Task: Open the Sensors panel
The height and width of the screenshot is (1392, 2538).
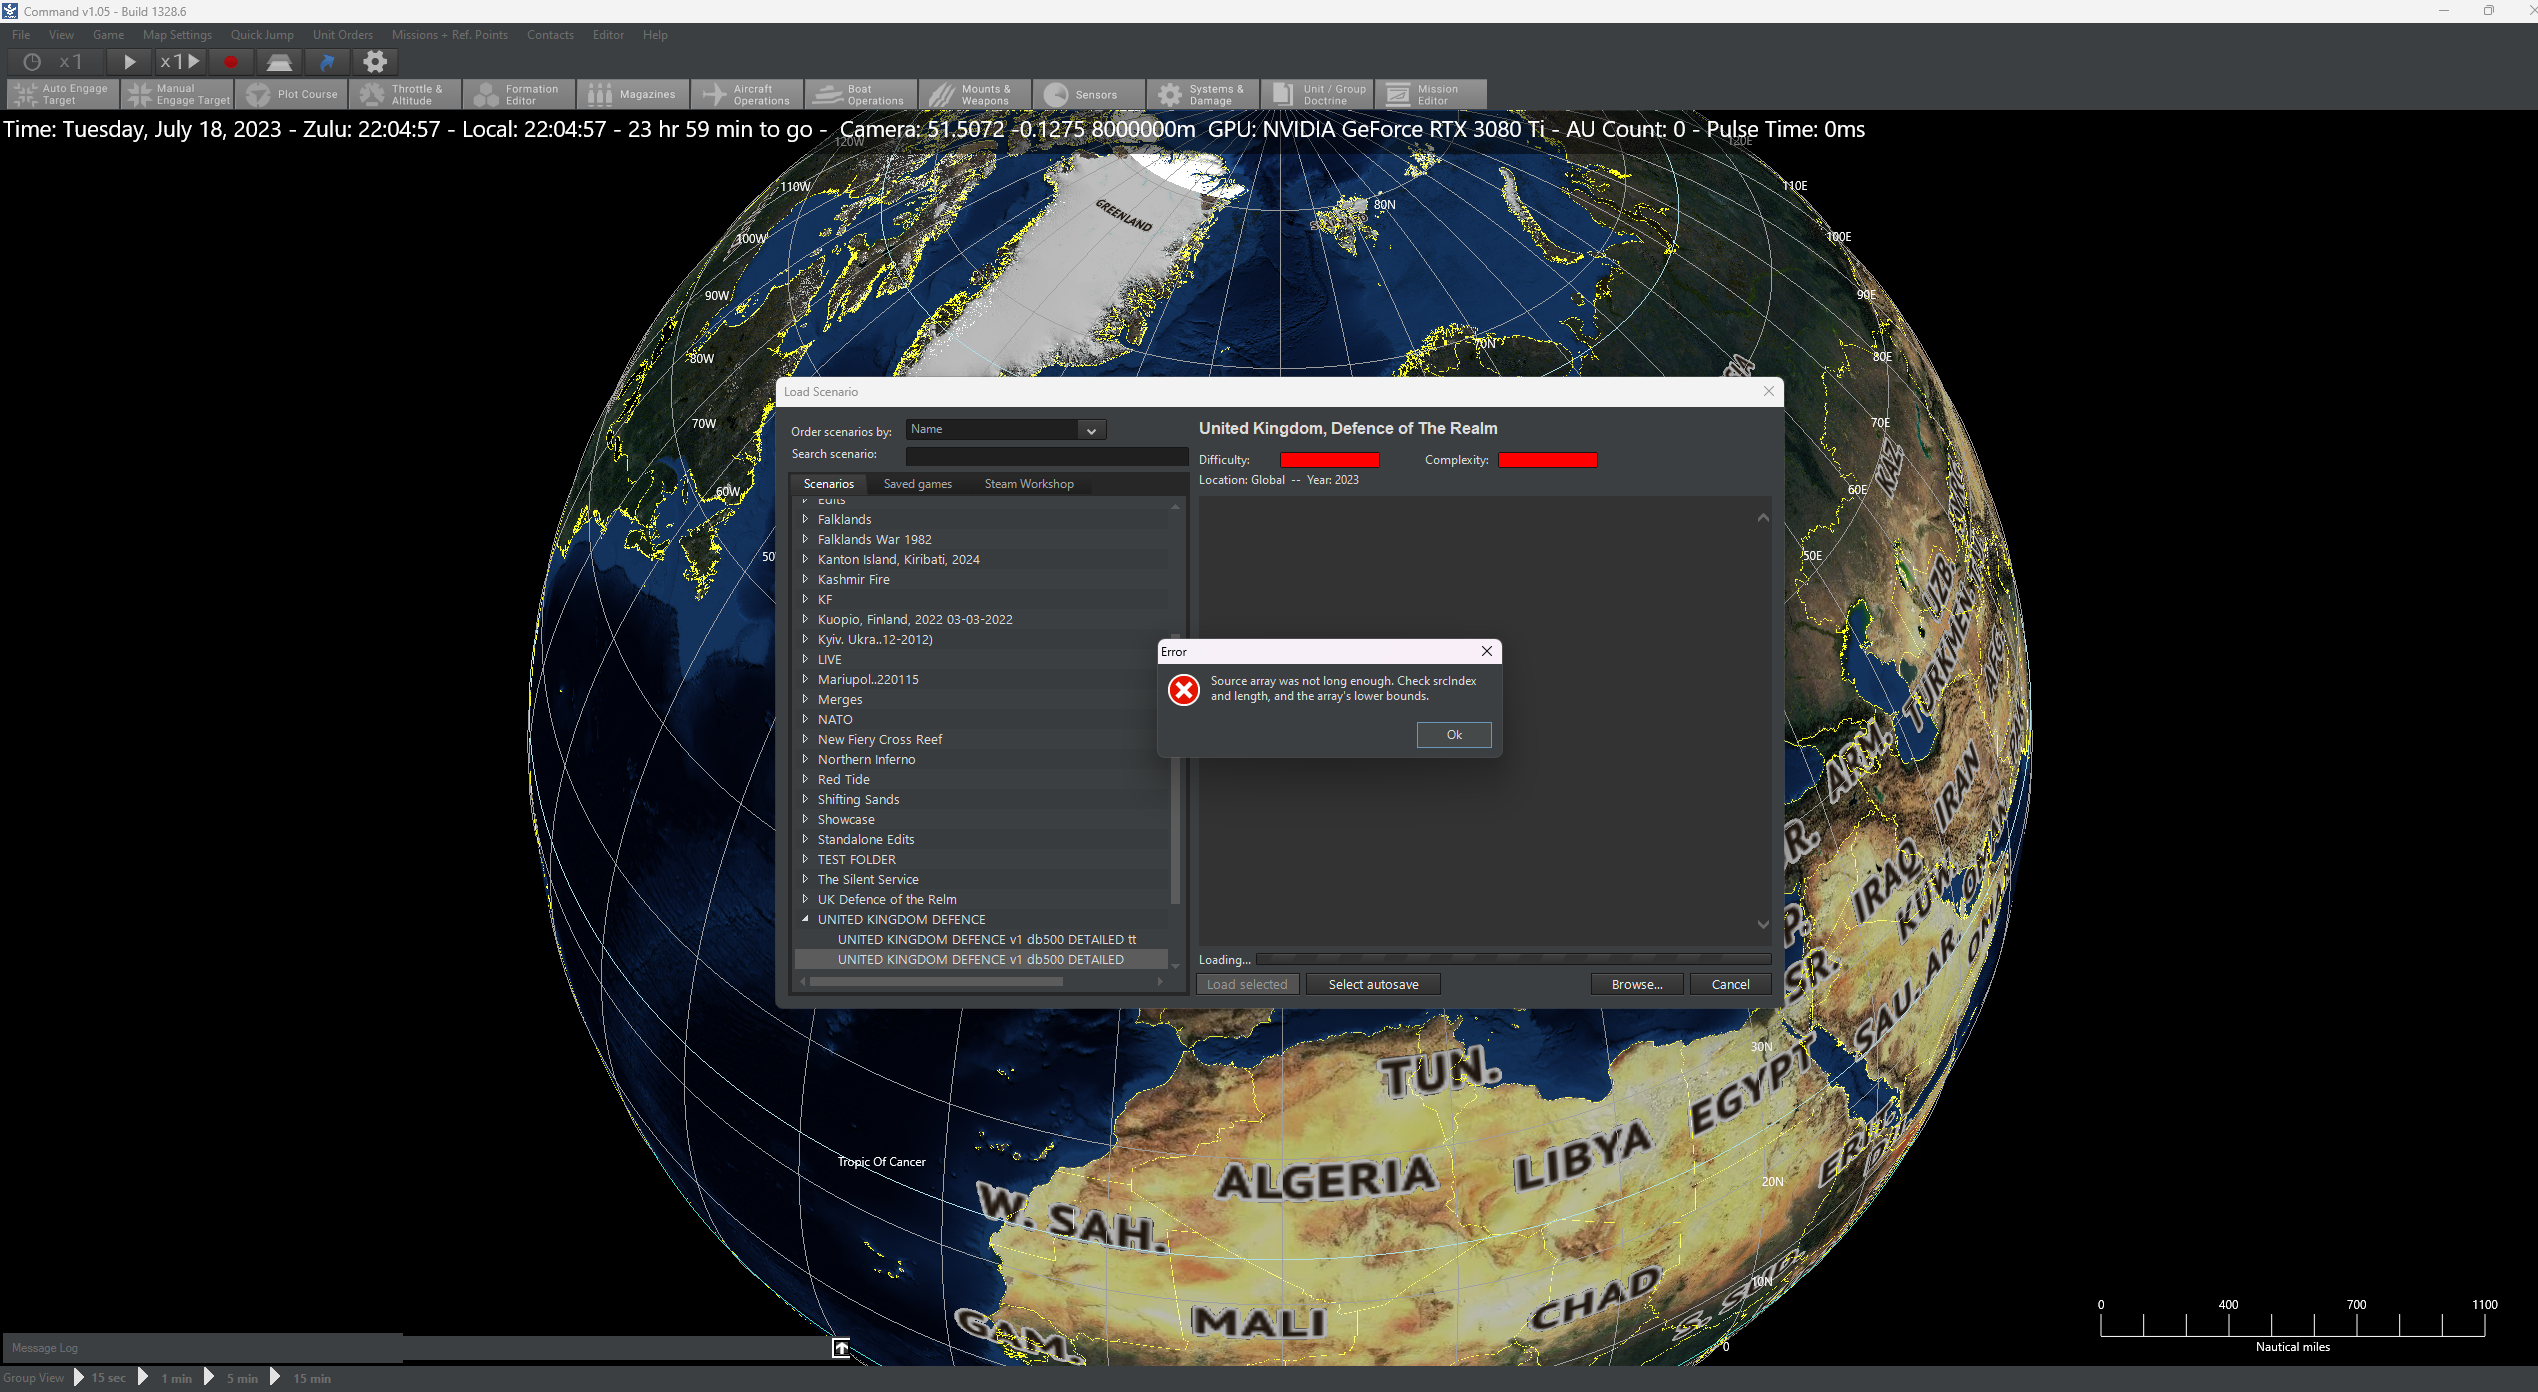Action: click(1087, 95)
